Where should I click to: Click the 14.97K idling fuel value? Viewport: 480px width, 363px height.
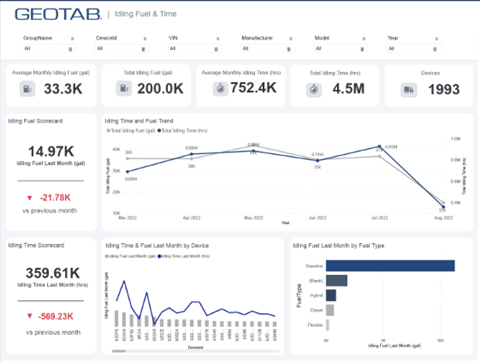(51, 152)
